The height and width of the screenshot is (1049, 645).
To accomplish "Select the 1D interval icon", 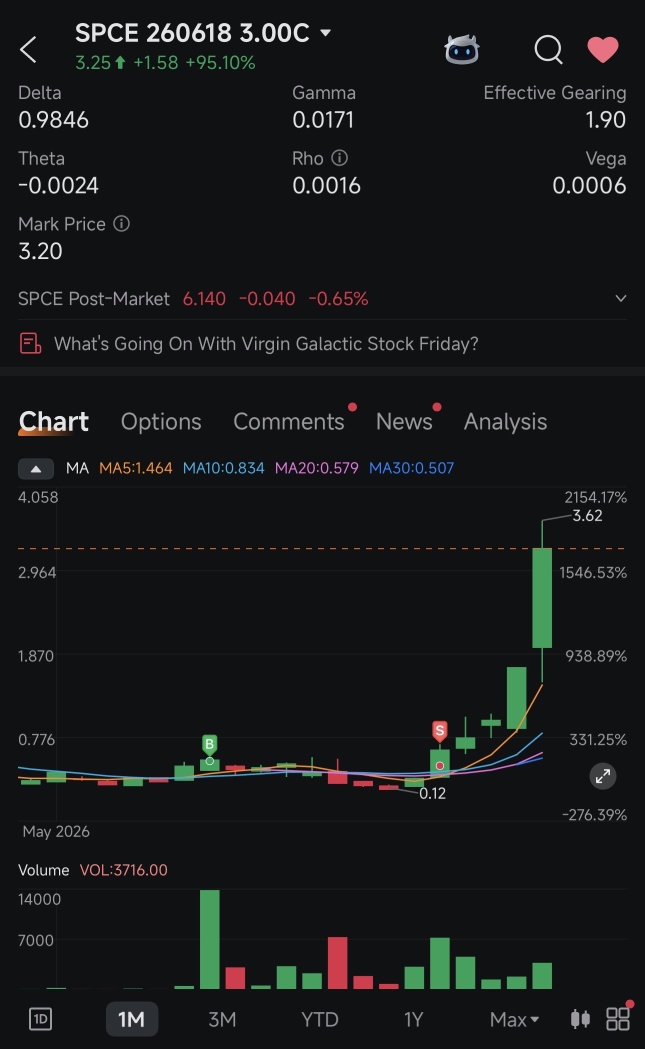I will [x=41, y=1019].
